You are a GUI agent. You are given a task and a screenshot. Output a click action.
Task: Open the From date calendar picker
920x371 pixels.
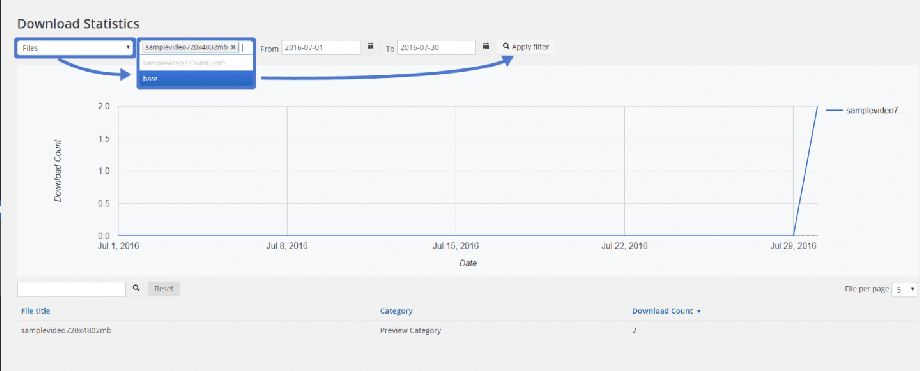click(370, 46)
